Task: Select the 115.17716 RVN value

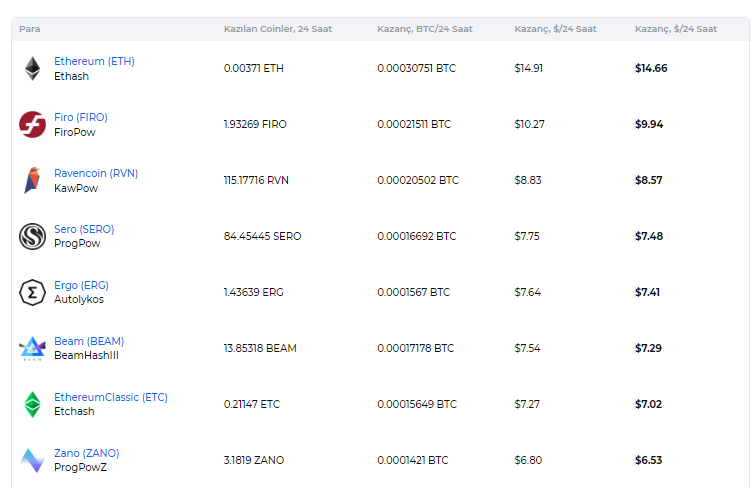Action: pyautogui.click(x=256, y=180)
